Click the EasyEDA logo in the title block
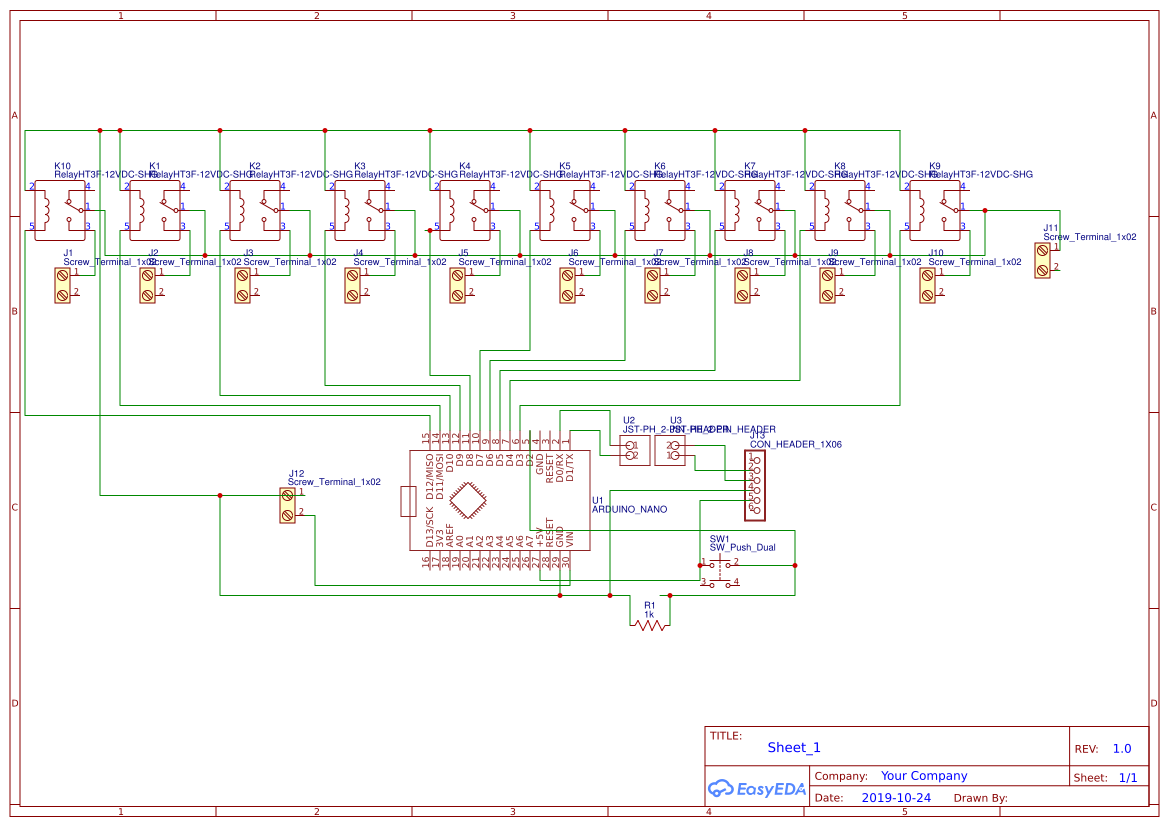The height and width of the screenshot is (827, 1169). click(x=755, y=789)
